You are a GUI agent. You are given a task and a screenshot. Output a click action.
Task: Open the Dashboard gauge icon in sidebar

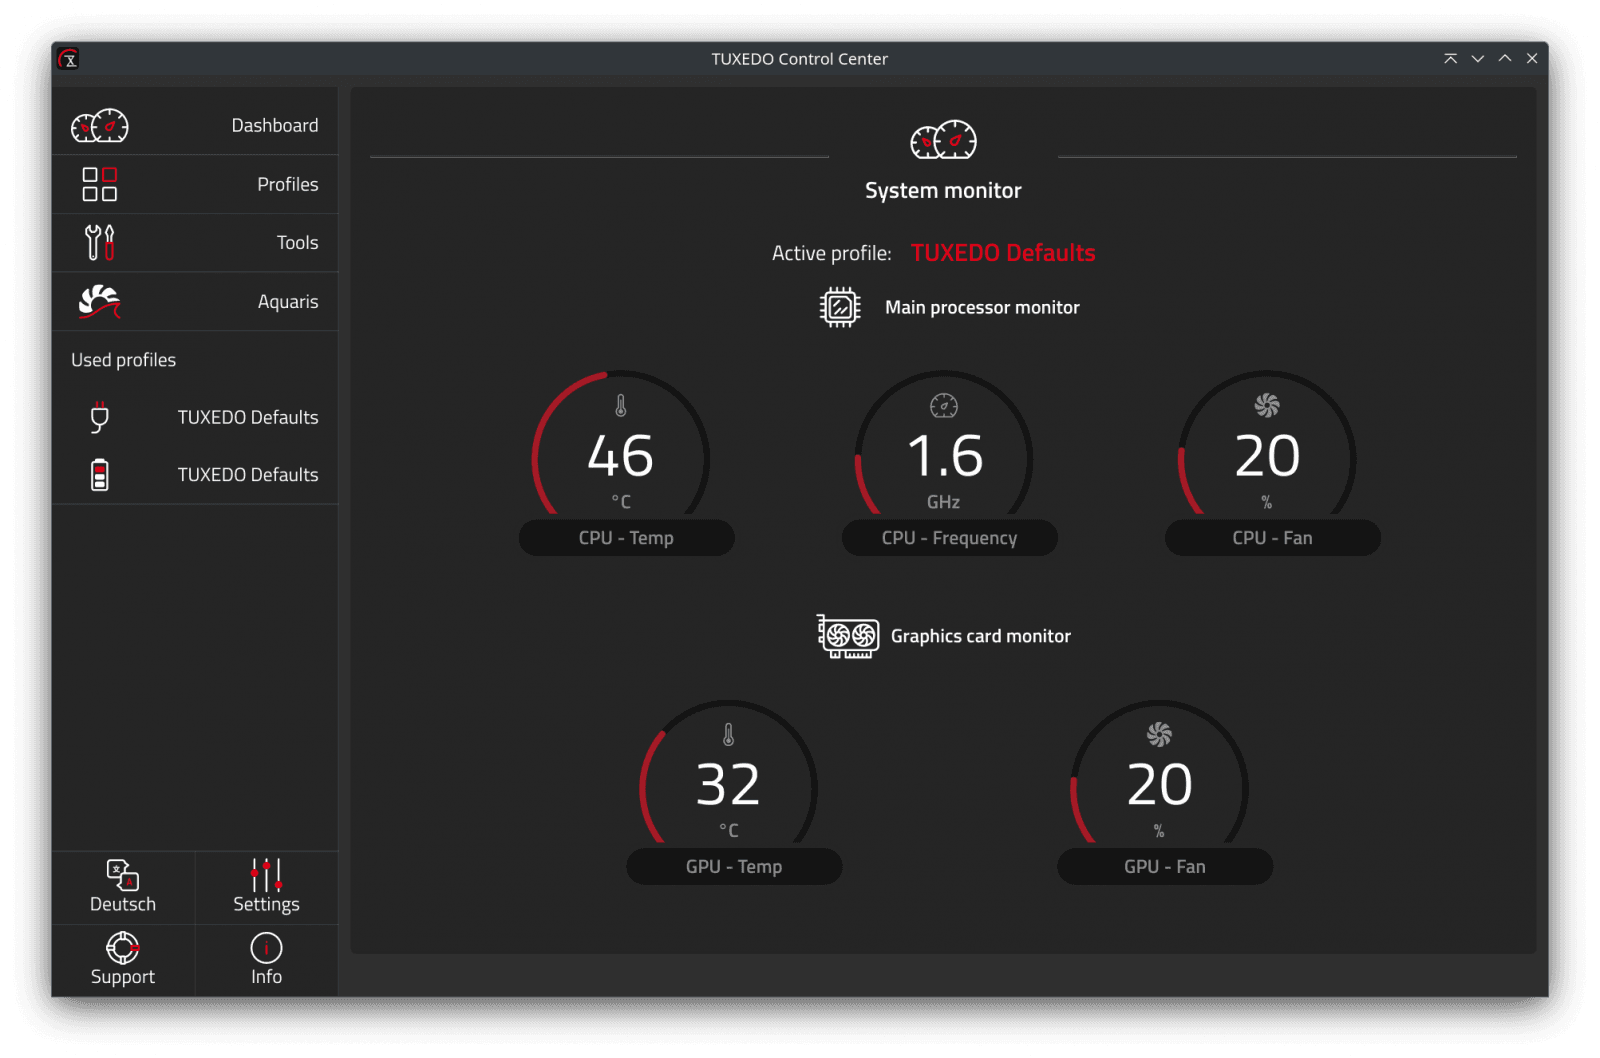pyautogui.click(x=100, y=126)
